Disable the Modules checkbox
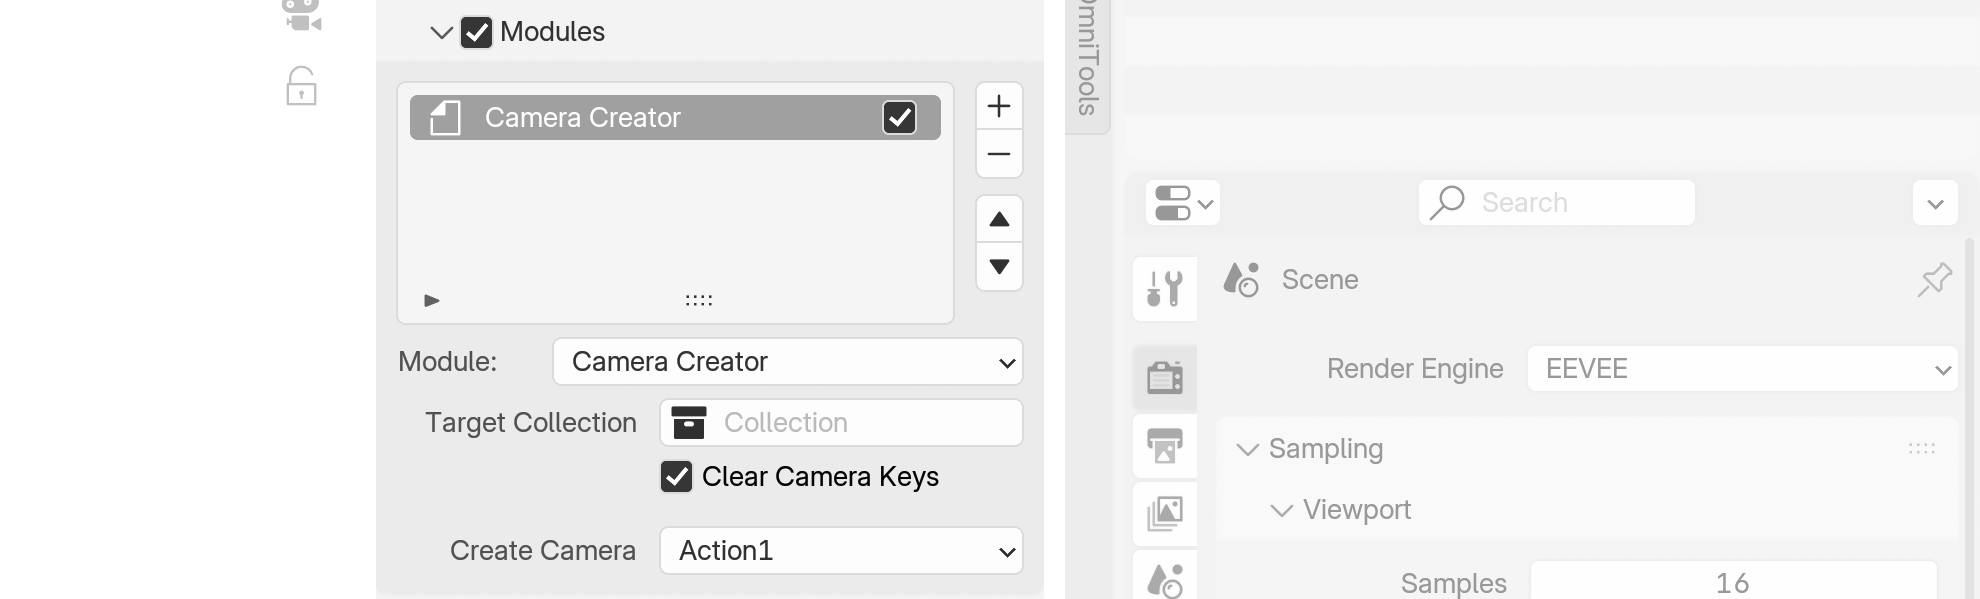The width and height of the screenshot is (1980, 599). (x=476, y=32)
